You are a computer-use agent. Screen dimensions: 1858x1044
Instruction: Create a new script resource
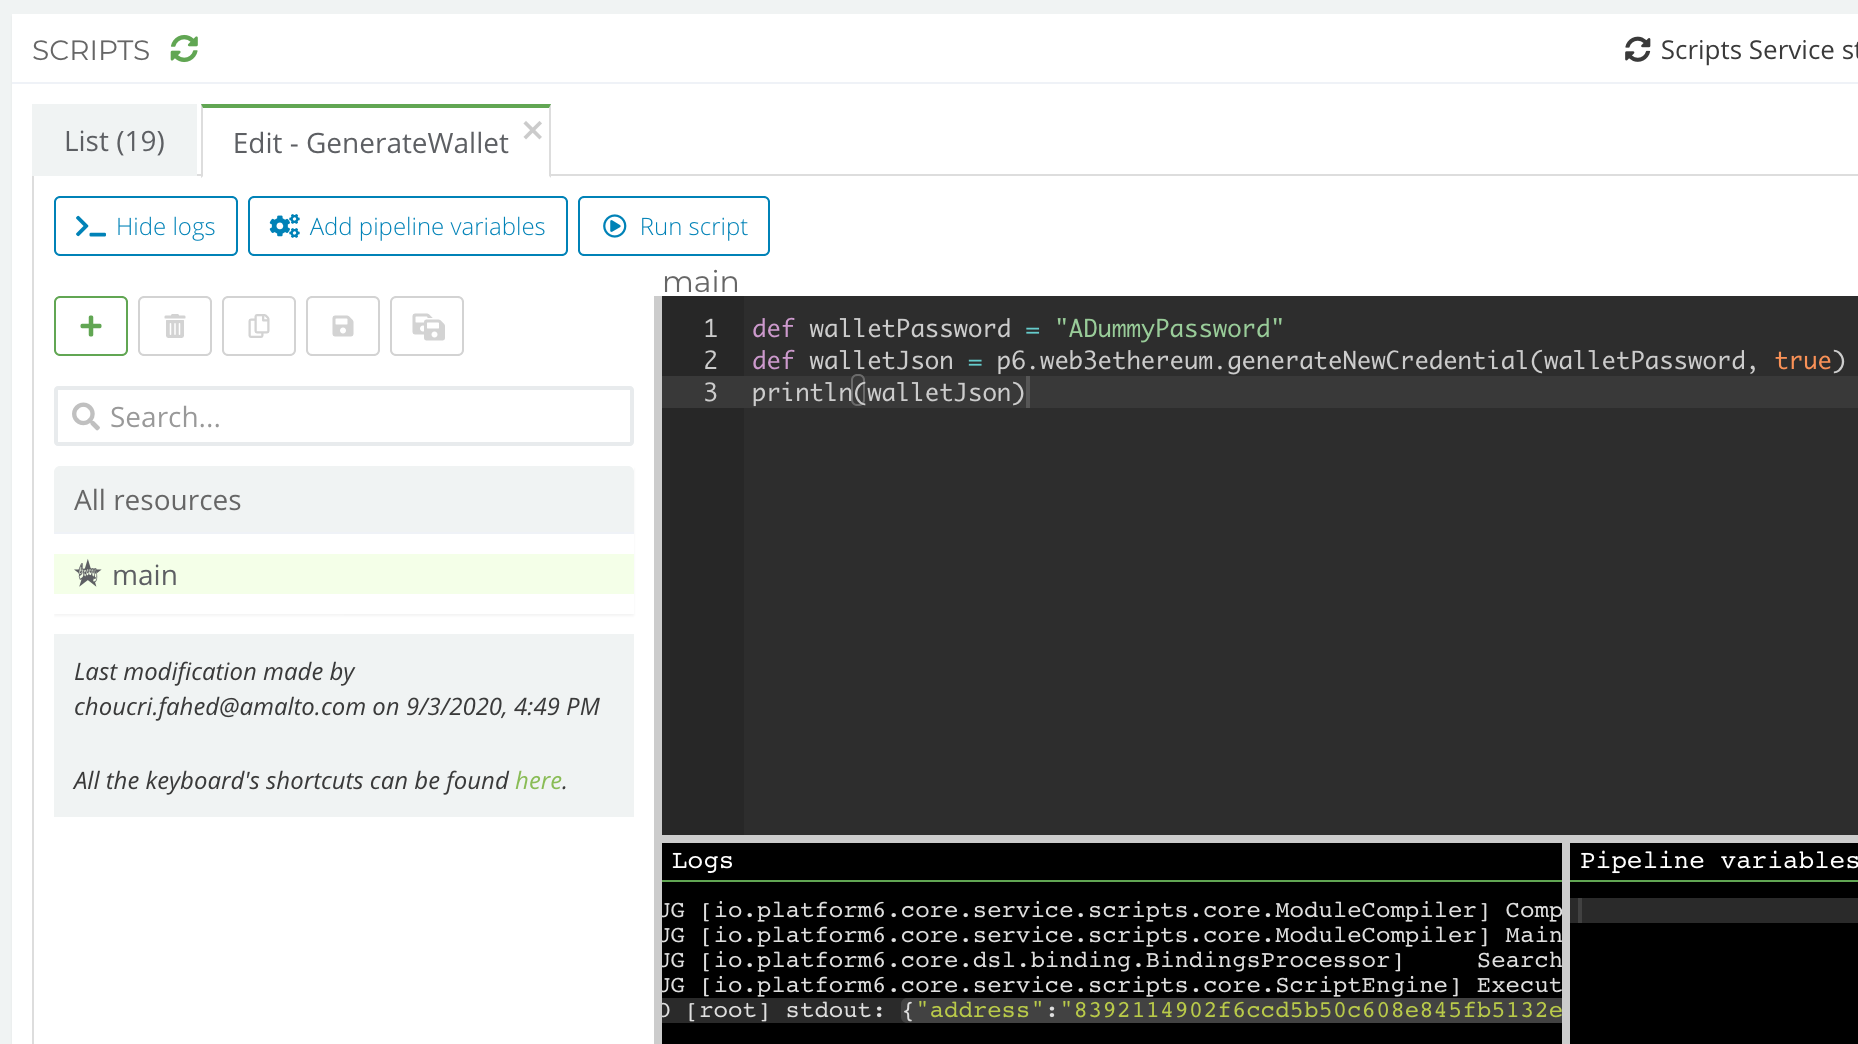pyautogui.click(x=90, y=326)
